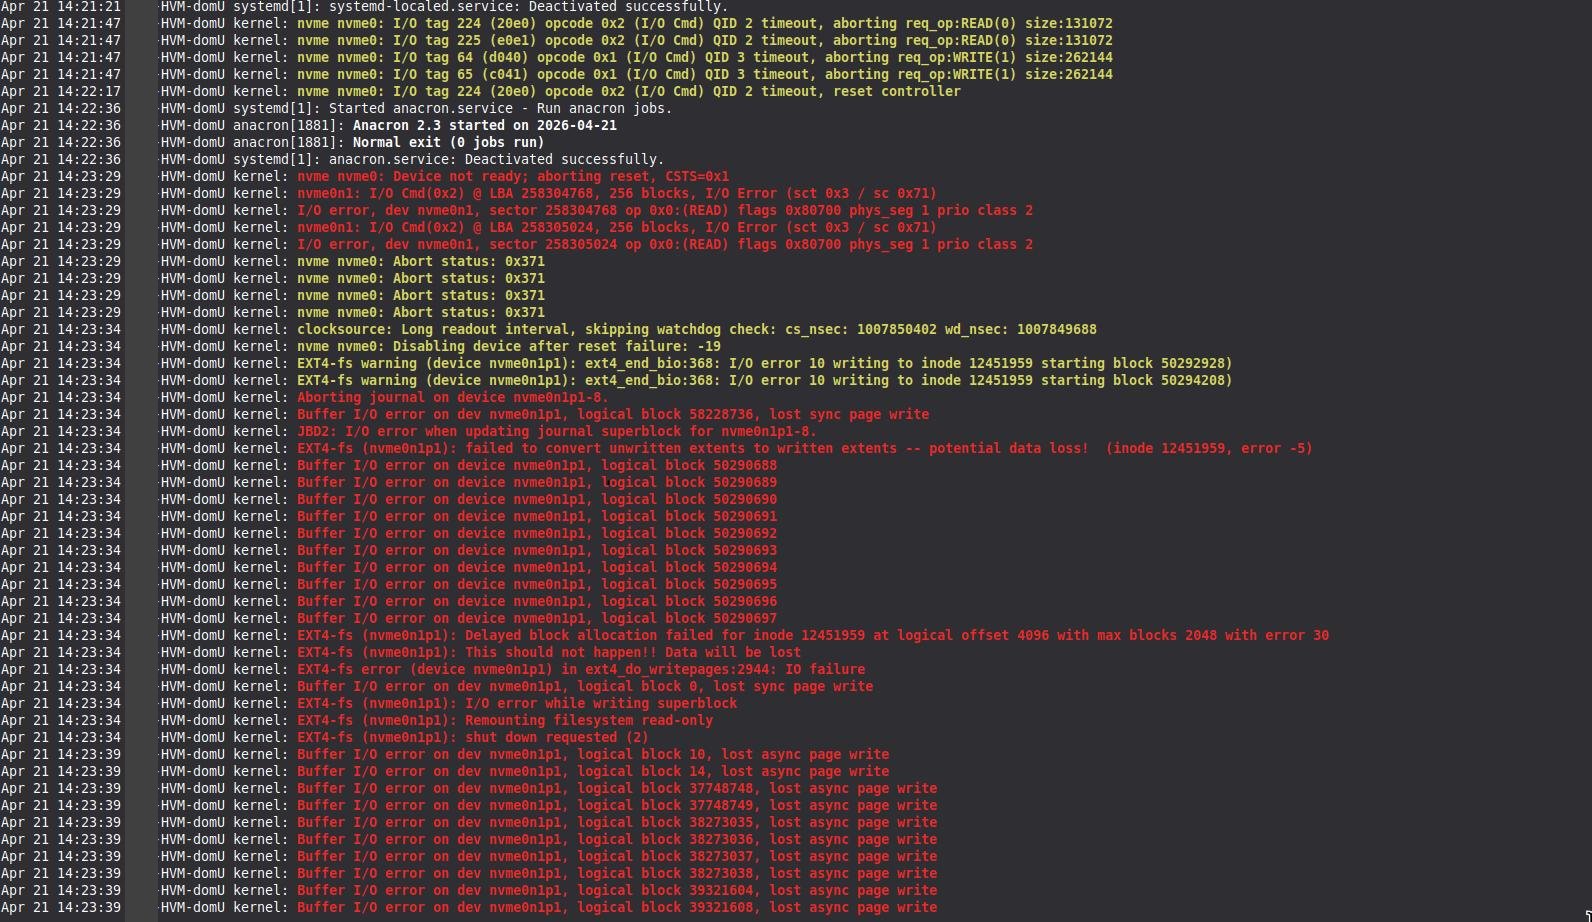Click the JBD2 journal superblock I/O error line
Screen dimensions: 1592x922
[556, 431]
